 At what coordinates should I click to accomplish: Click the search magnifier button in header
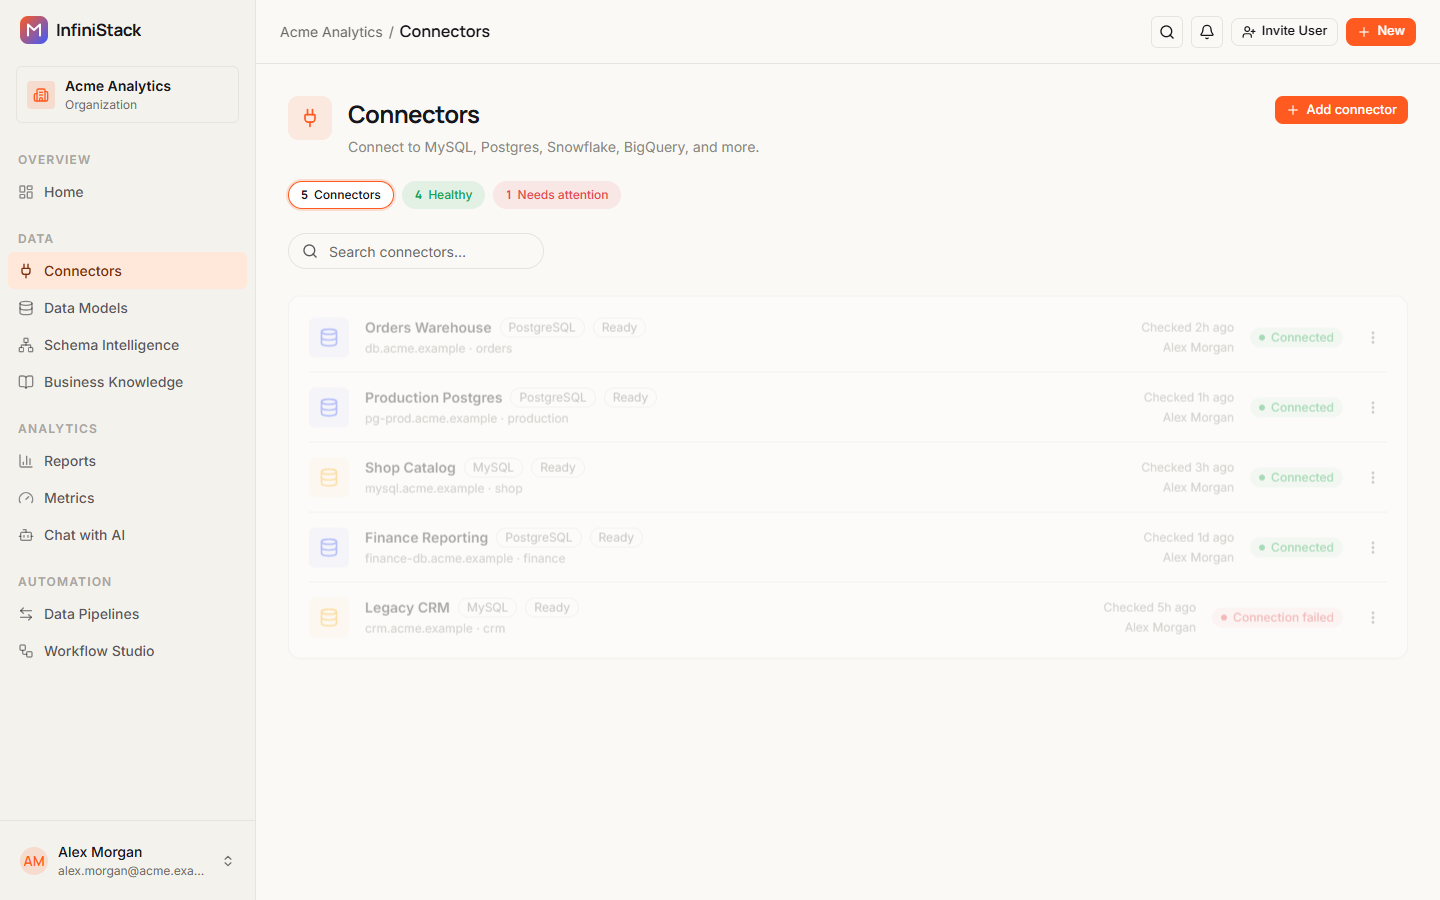(1167, 32)
